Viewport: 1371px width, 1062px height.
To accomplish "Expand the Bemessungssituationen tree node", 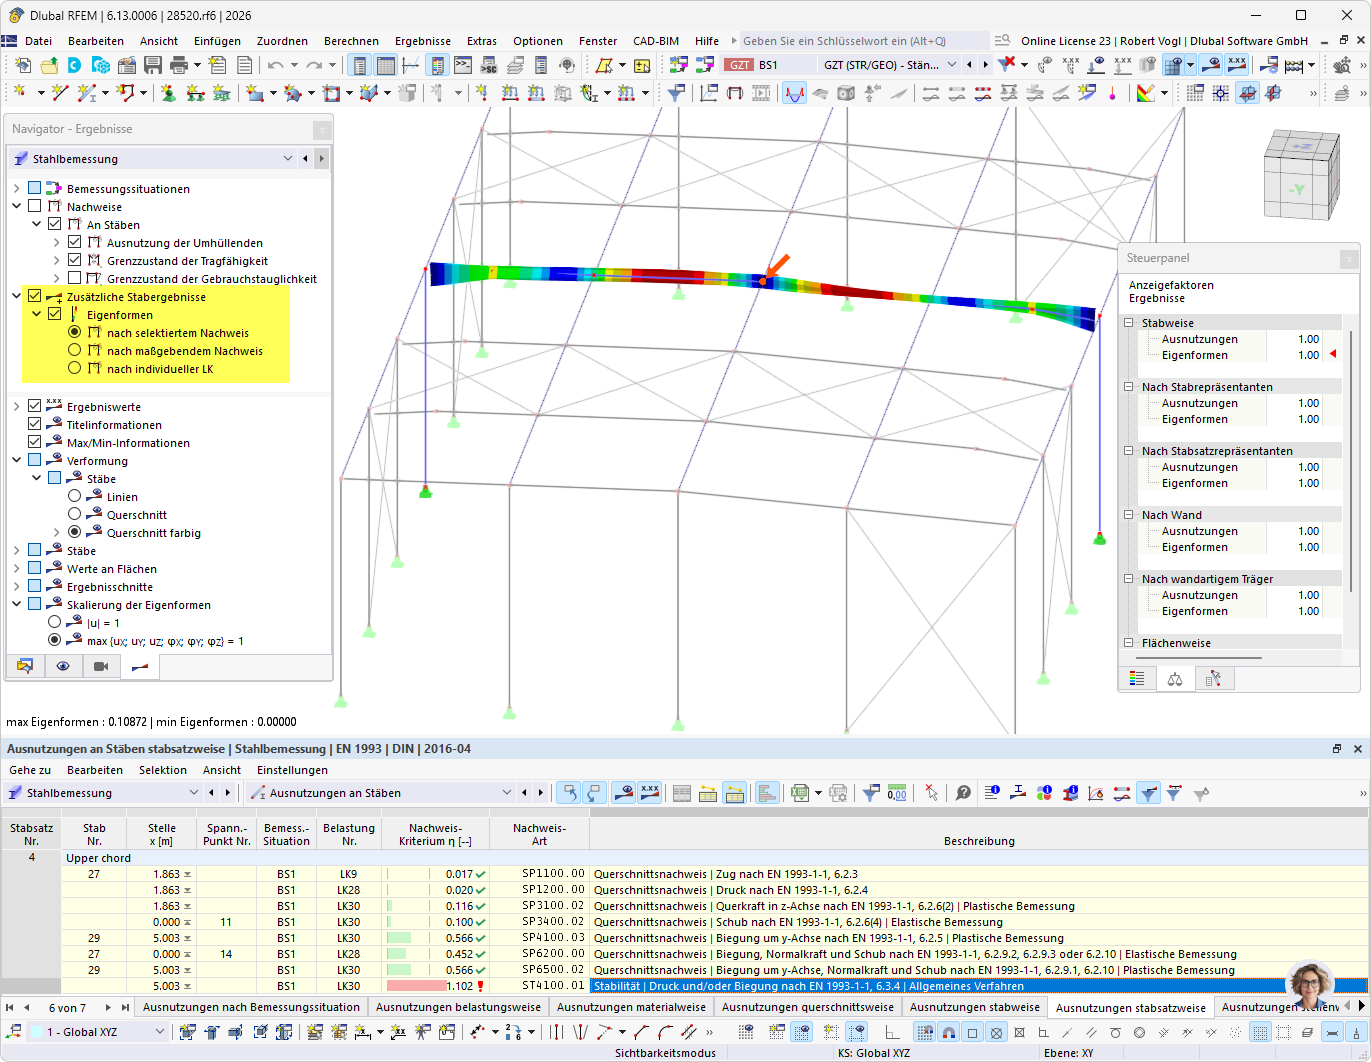I will pyautogui.click(x=16, y=189).
